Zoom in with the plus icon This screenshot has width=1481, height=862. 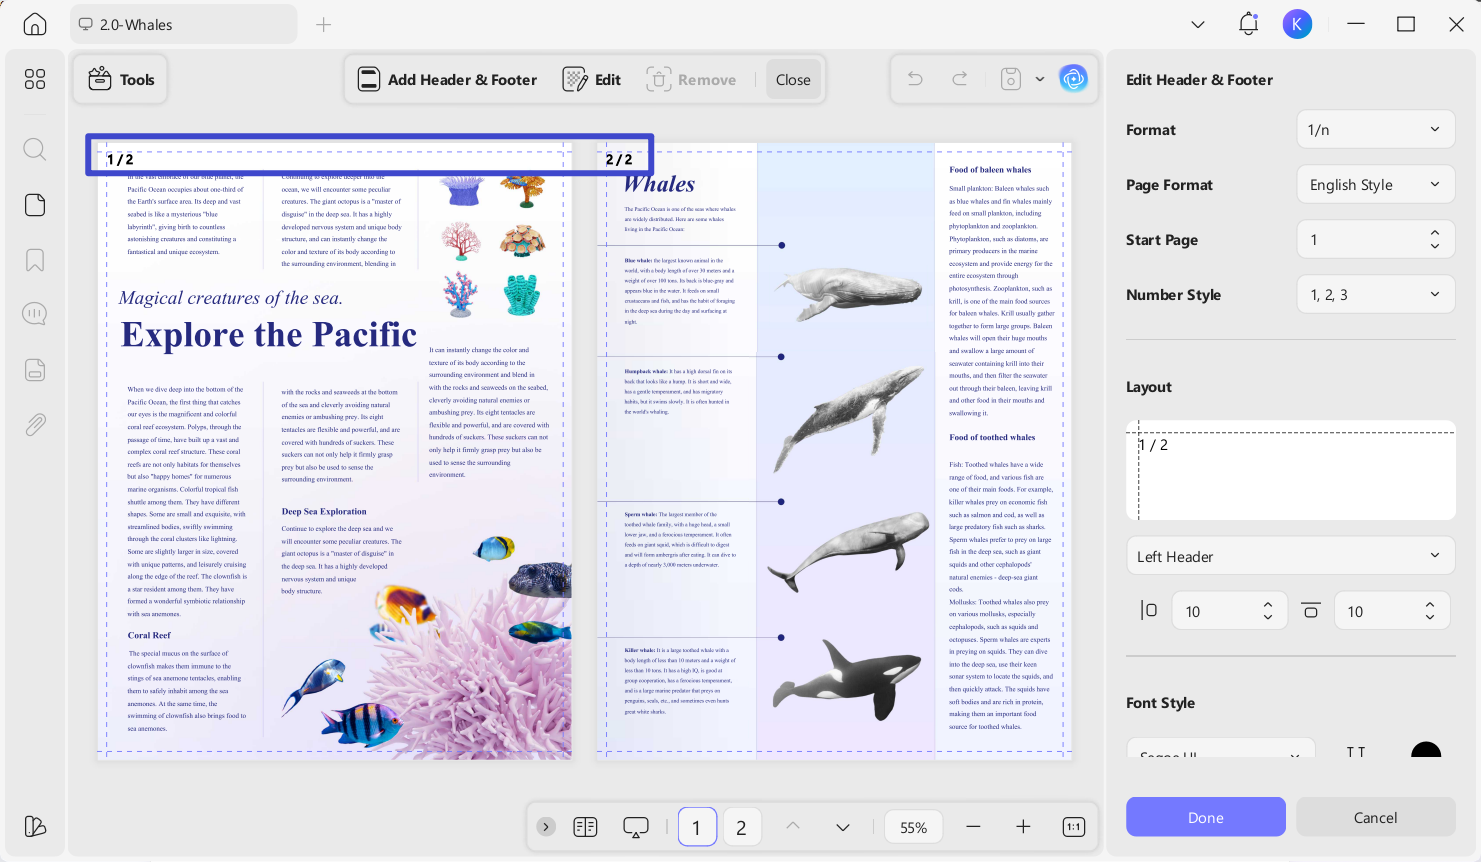[1023, 827]
